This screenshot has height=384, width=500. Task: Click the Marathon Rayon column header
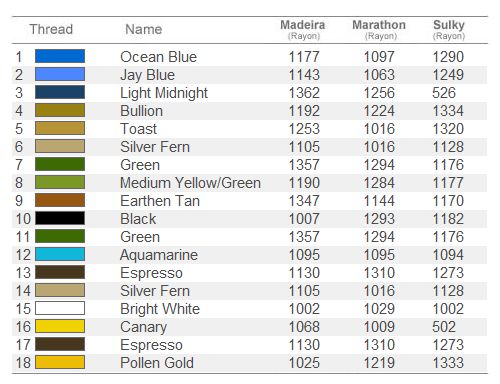click(x=379, y=29)
